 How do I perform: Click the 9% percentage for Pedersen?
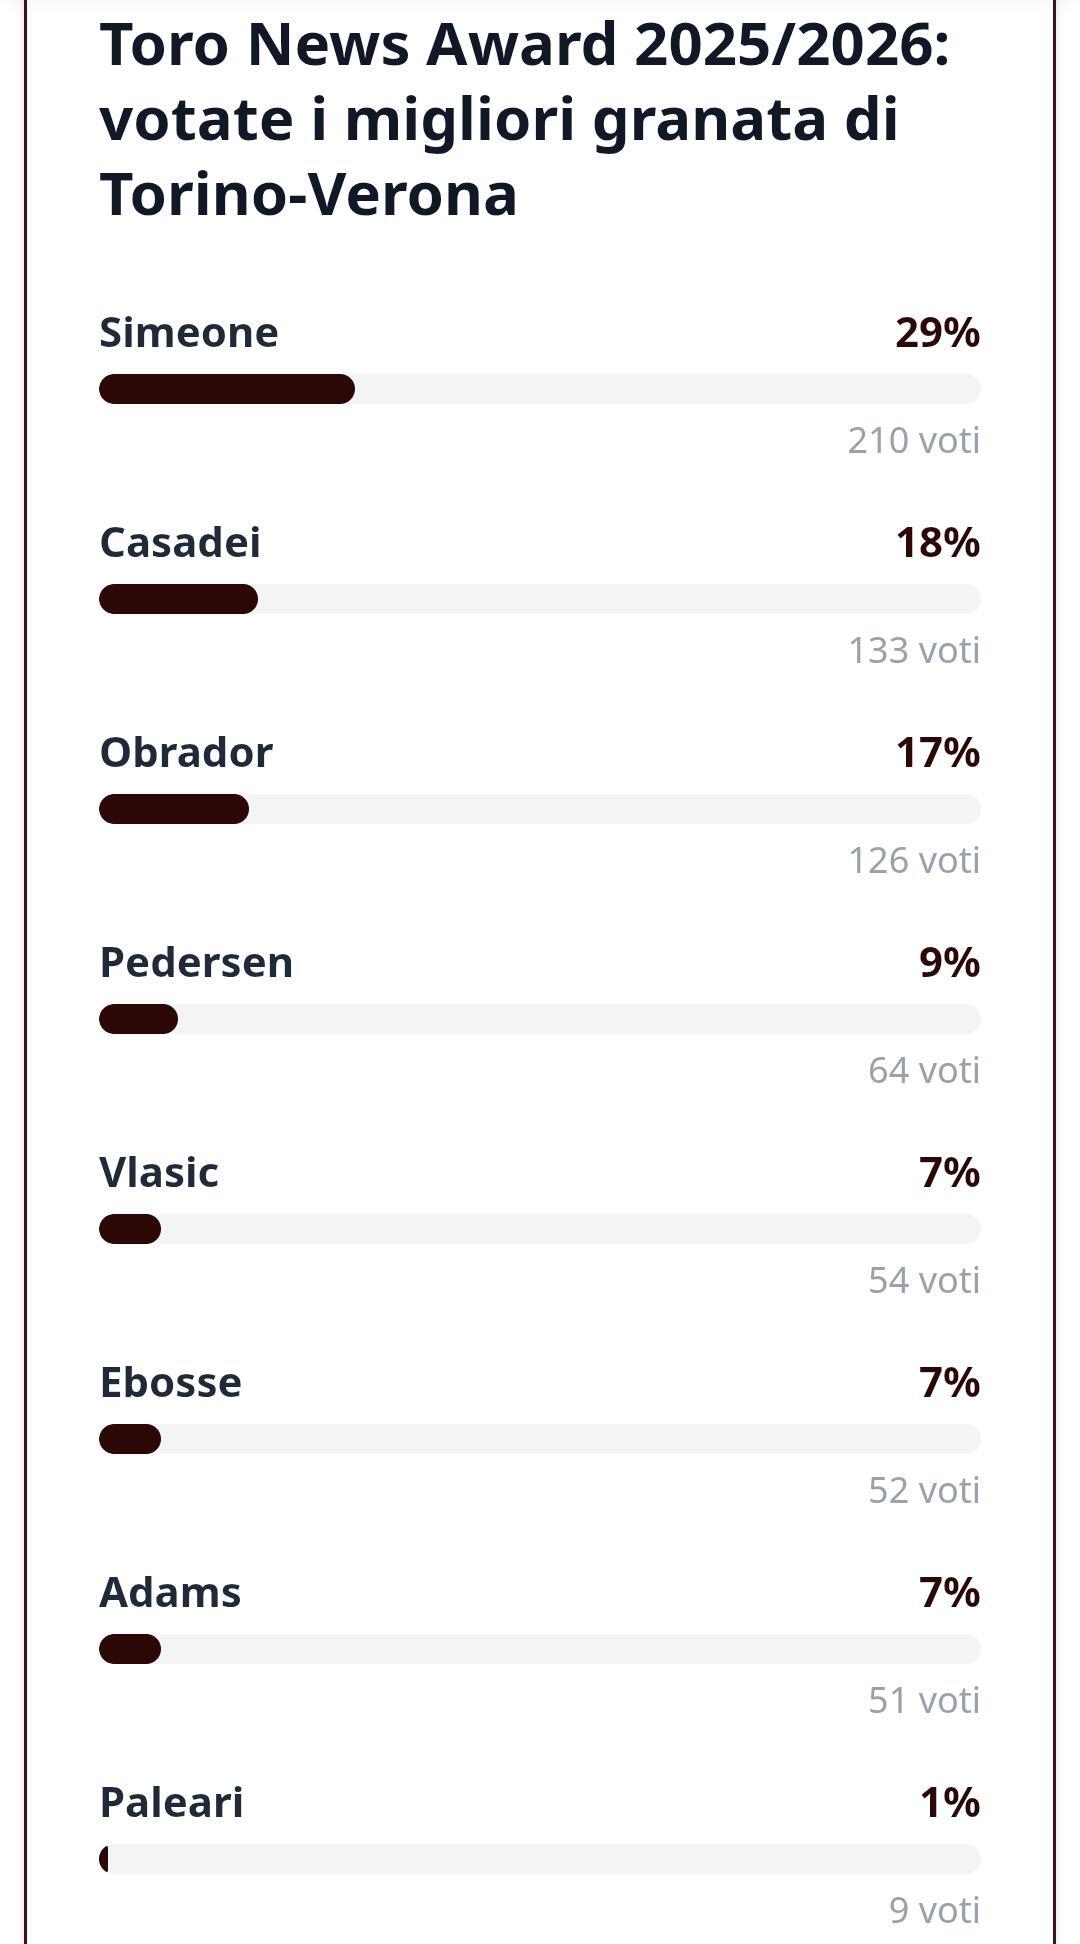click(x=949, y=963)
